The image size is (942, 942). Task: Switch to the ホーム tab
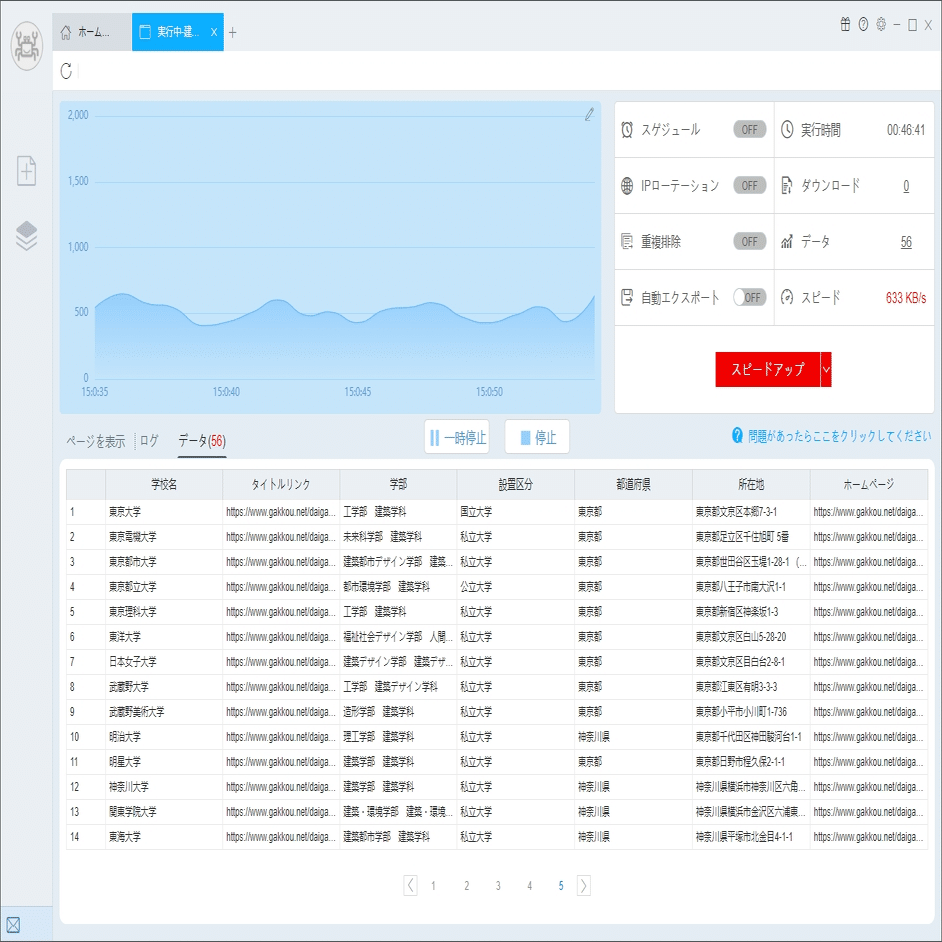pyautogui.click(x=92, y=32)
